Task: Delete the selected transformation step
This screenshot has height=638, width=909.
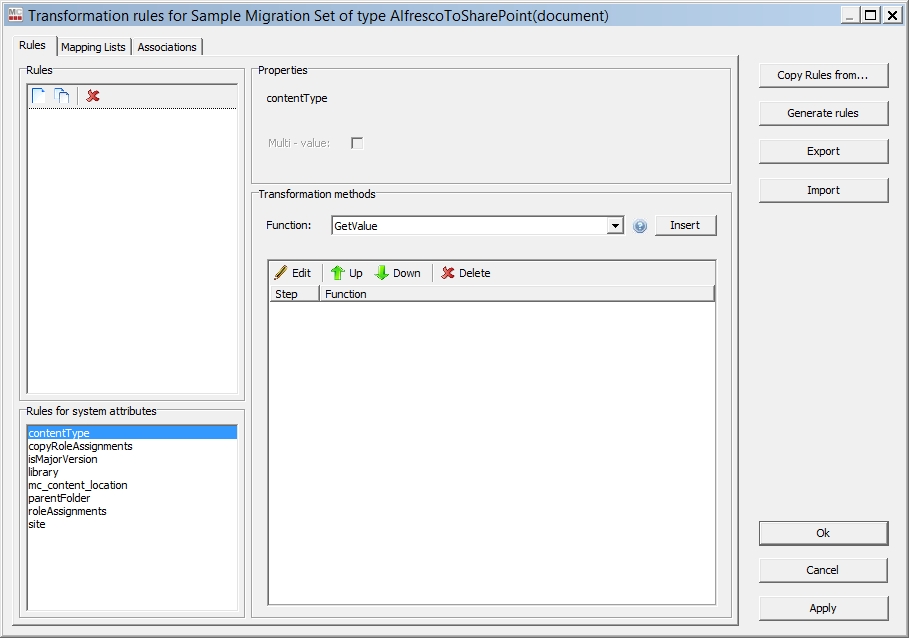Action: [466, 273]
